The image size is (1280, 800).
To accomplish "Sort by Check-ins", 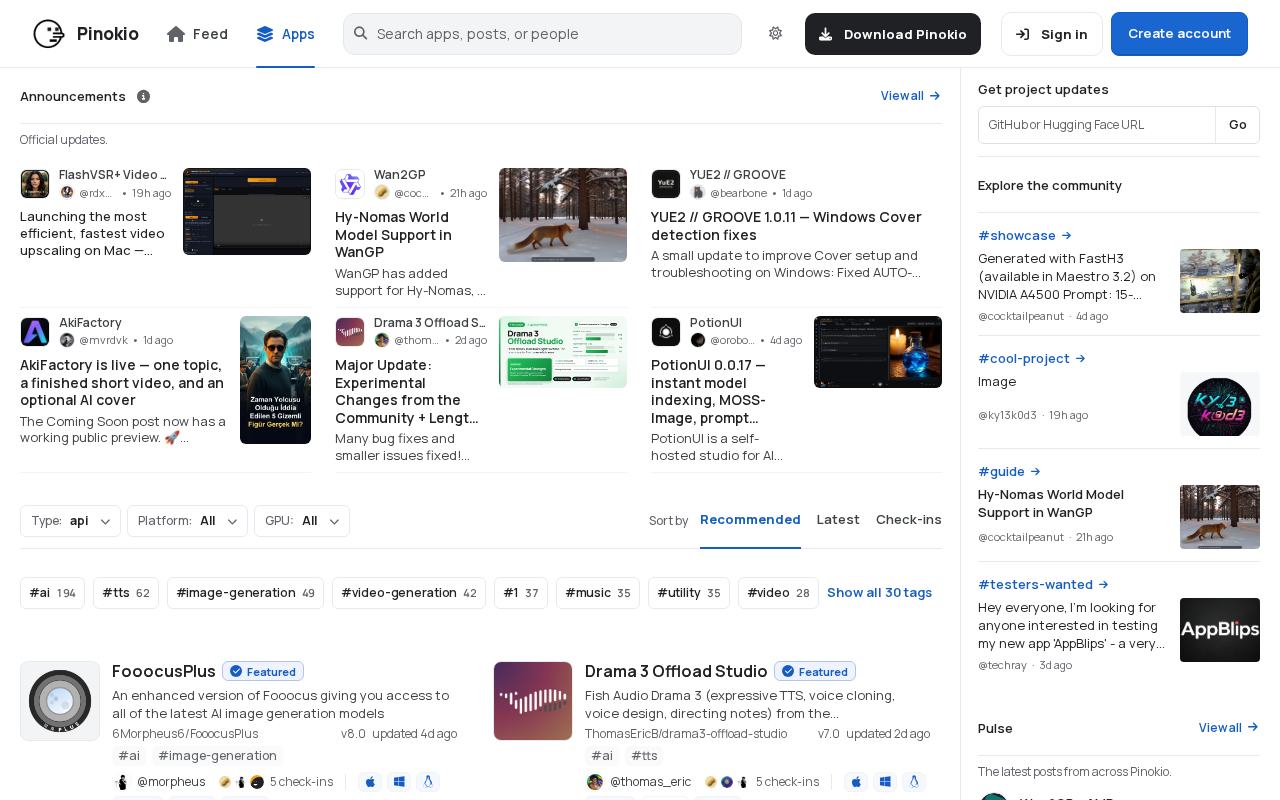I will [x=909, y=519].
